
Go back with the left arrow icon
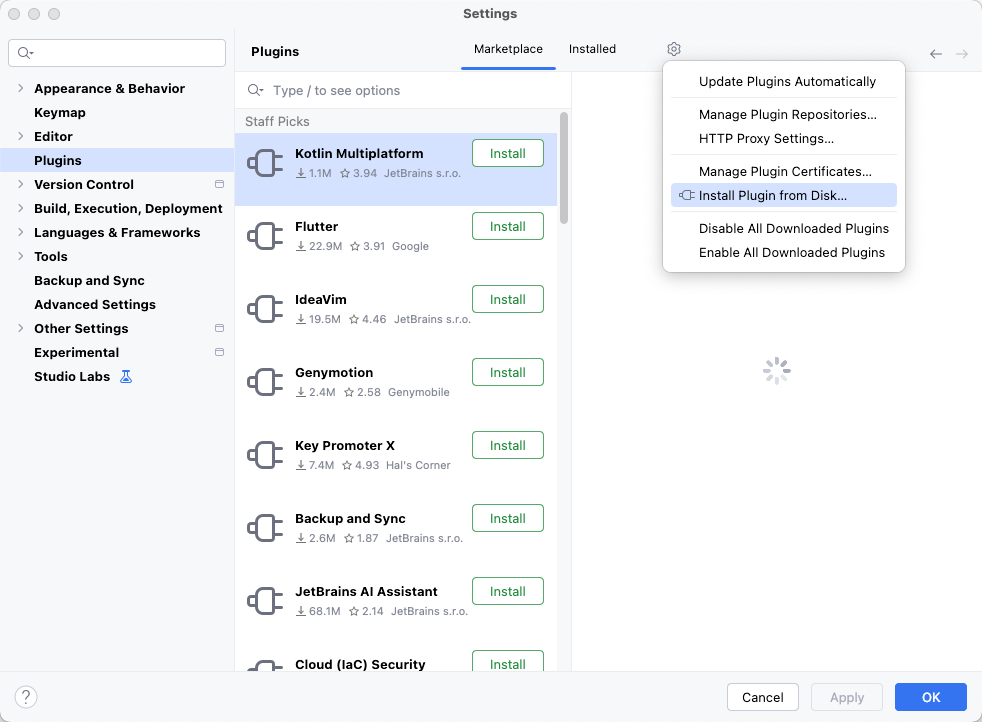(x=936, y=54)
